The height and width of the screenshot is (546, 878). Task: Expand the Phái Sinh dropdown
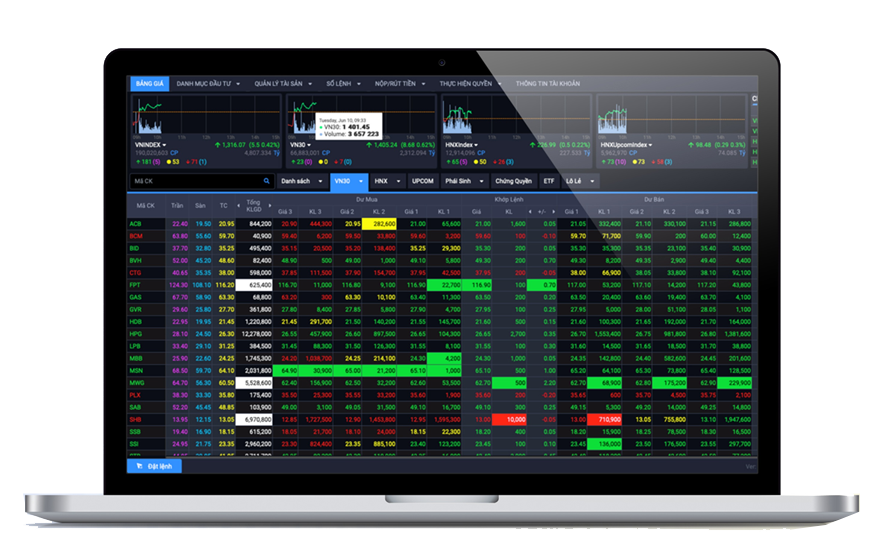[x=463, y=181]
